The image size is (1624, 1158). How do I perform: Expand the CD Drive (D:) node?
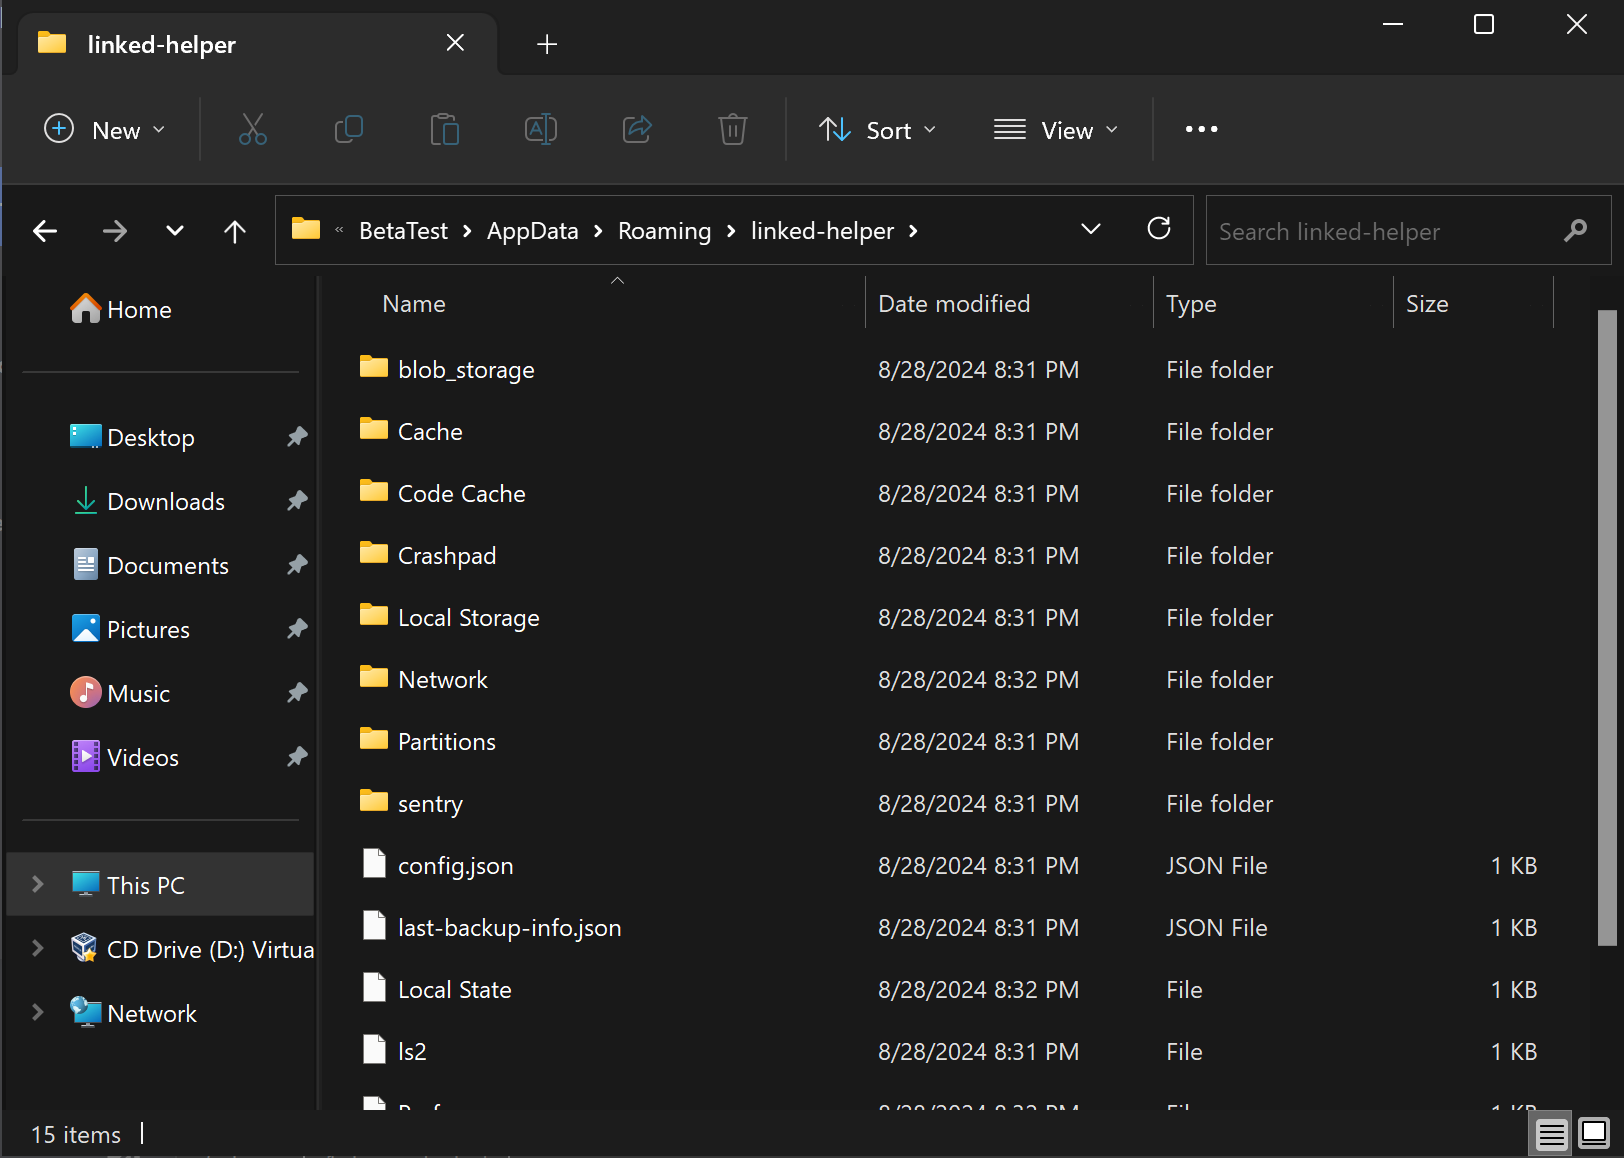tap(38, 948)
